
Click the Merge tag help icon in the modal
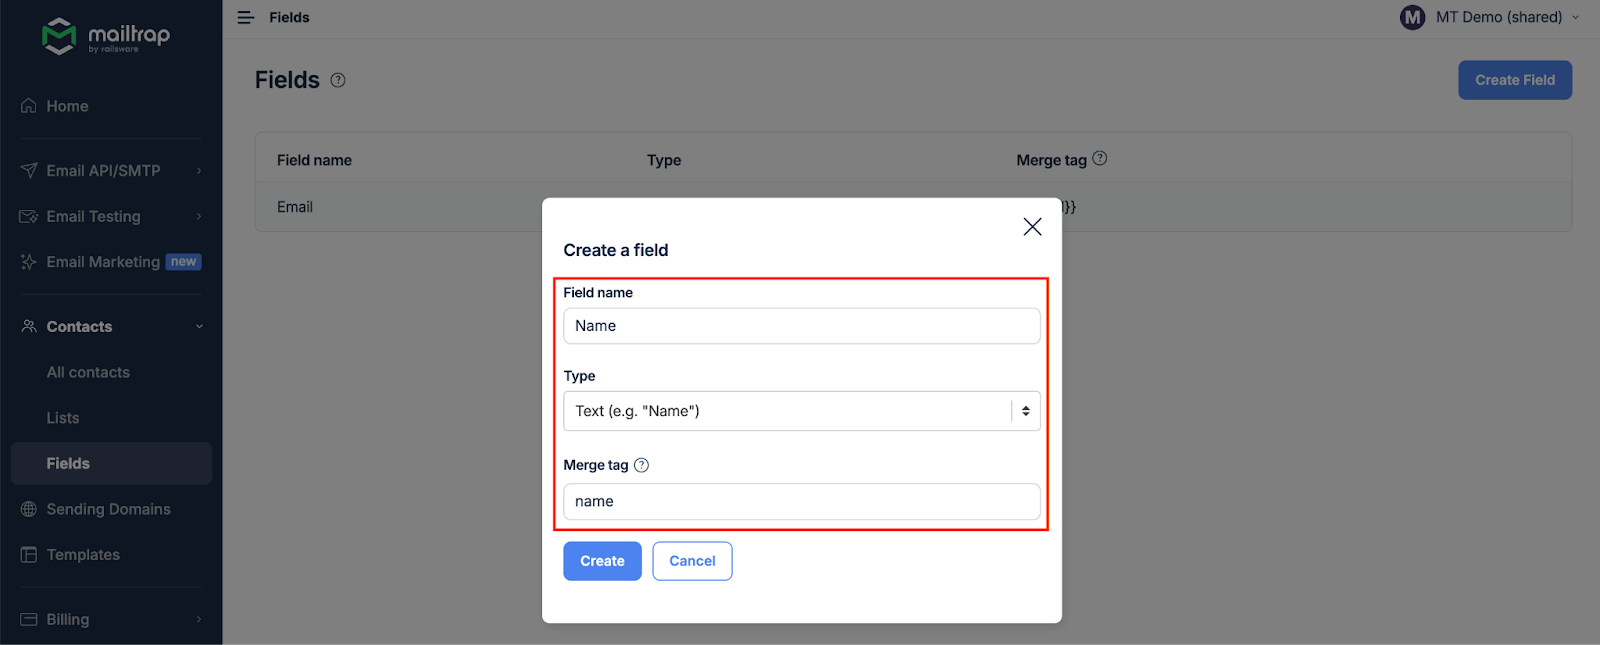[x=641, y=464]
